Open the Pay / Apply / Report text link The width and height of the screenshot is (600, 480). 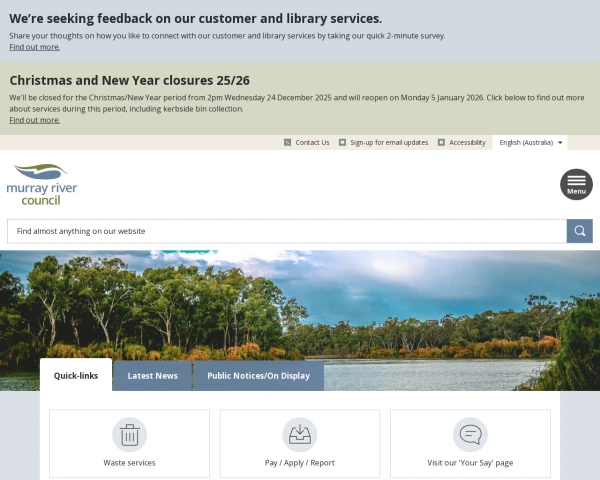[300, 462]
